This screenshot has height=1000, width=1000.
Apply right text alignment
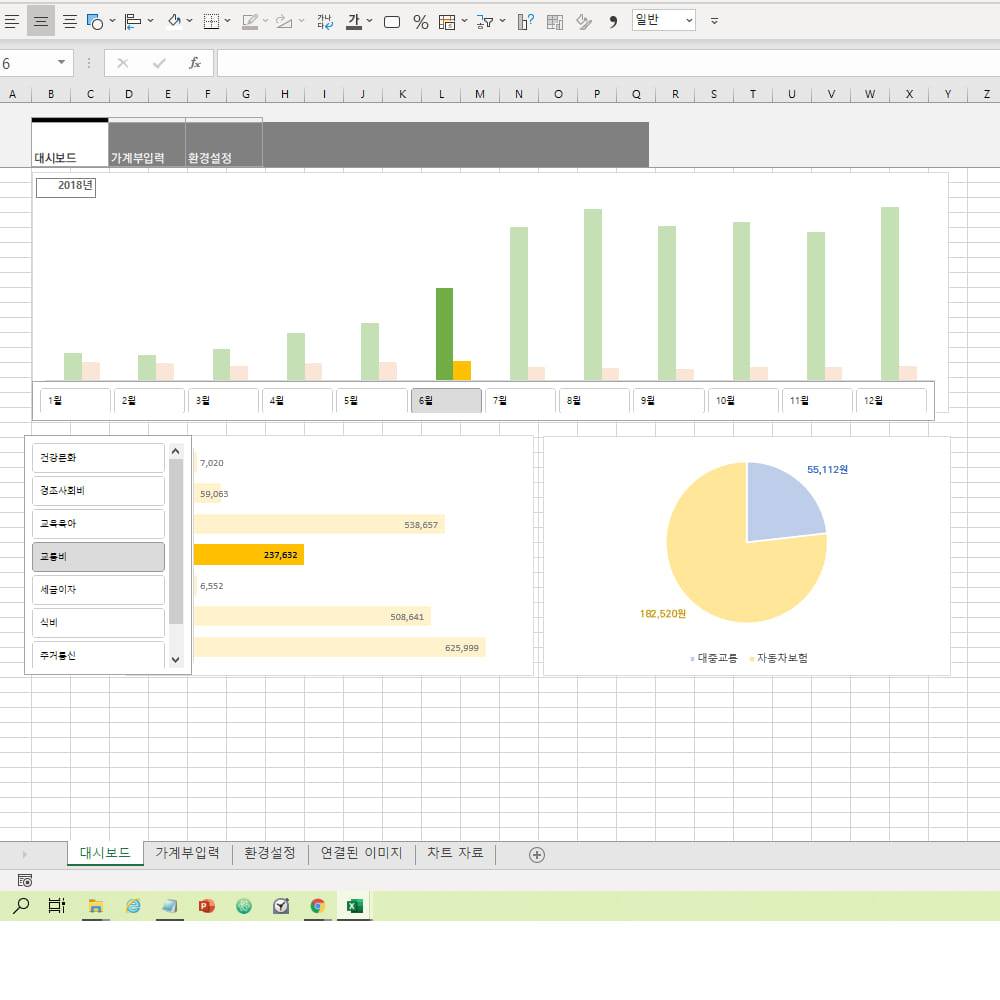point(70,22)
